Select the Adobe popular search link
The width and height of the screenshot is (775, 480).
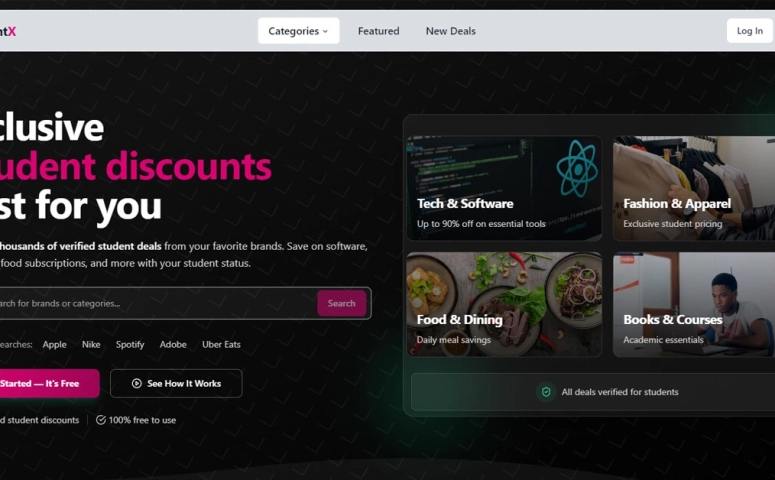pyautogui.click(x=173, y=345)
